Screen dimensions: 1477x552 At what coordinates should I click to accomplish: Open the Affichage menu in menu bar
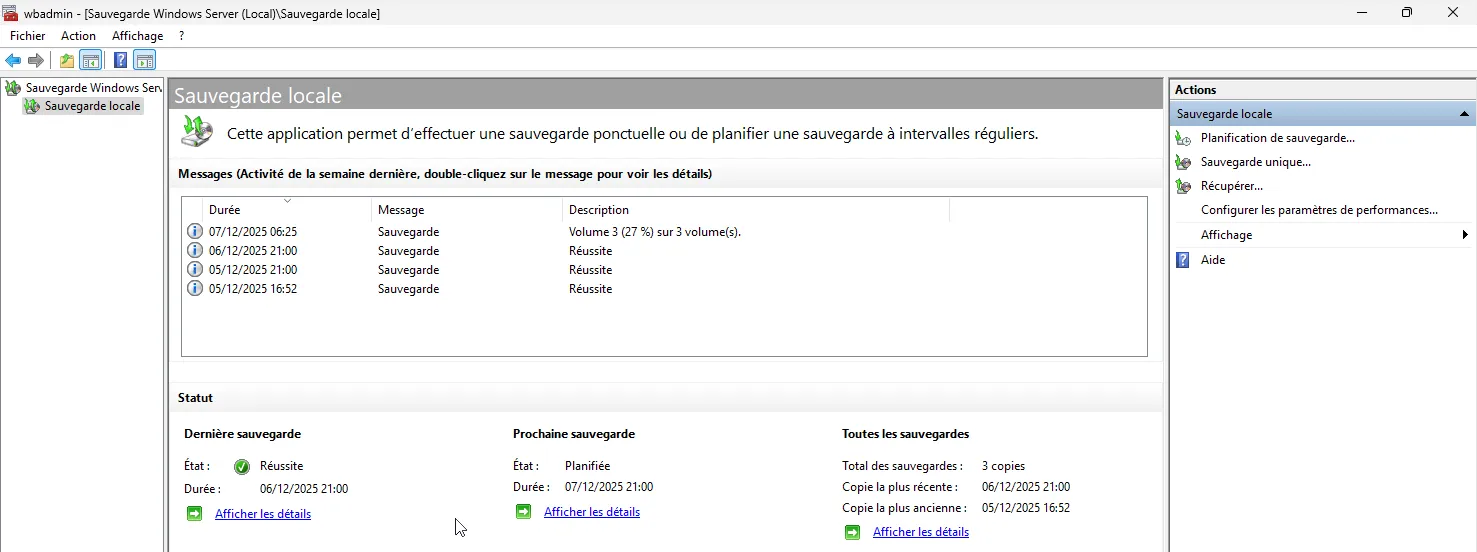point(137,36)
